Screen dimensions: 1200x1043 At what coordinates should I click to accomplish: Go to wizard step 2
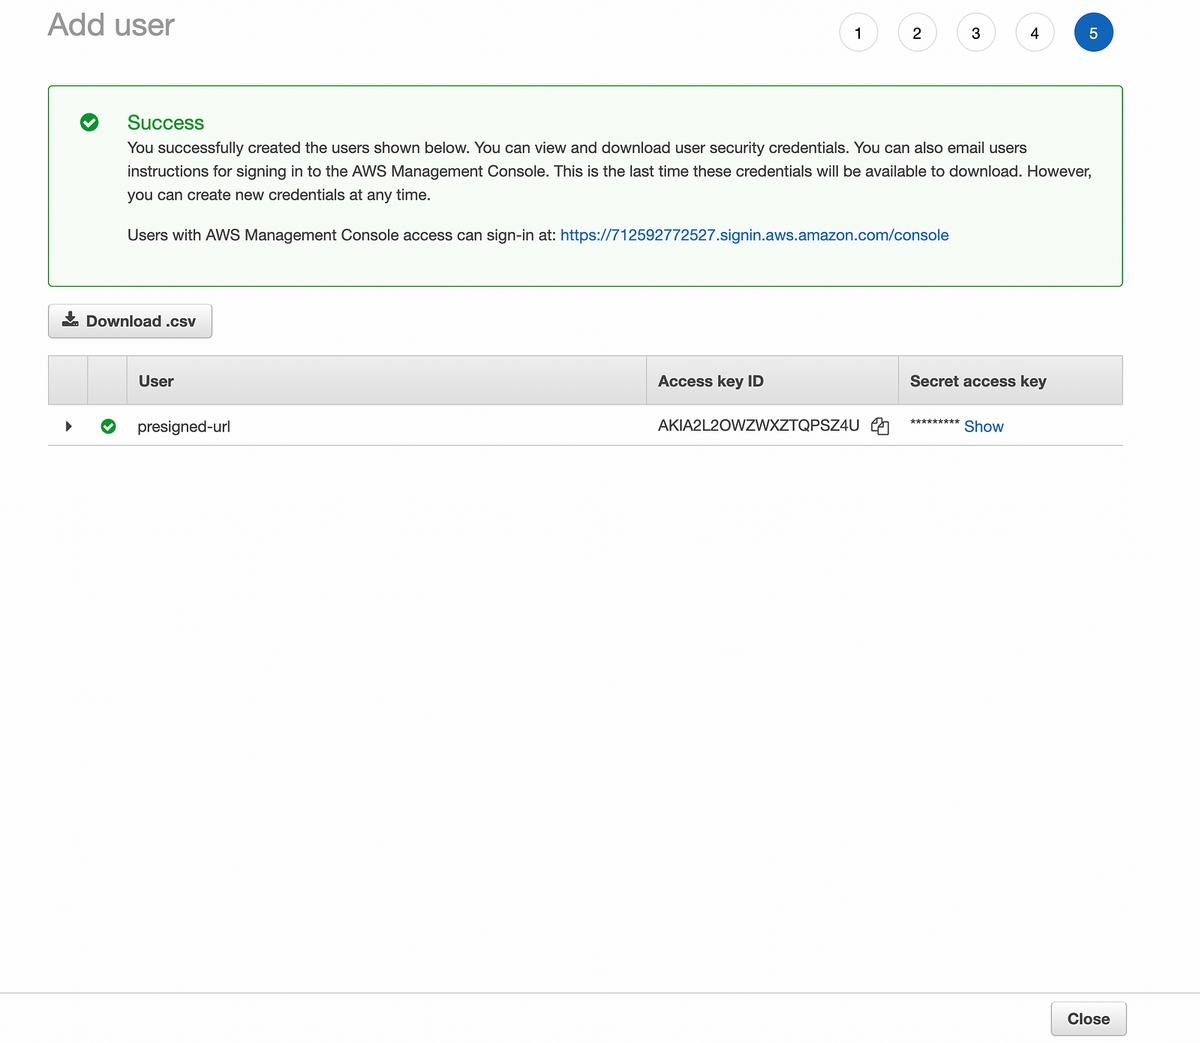[917, 33]
